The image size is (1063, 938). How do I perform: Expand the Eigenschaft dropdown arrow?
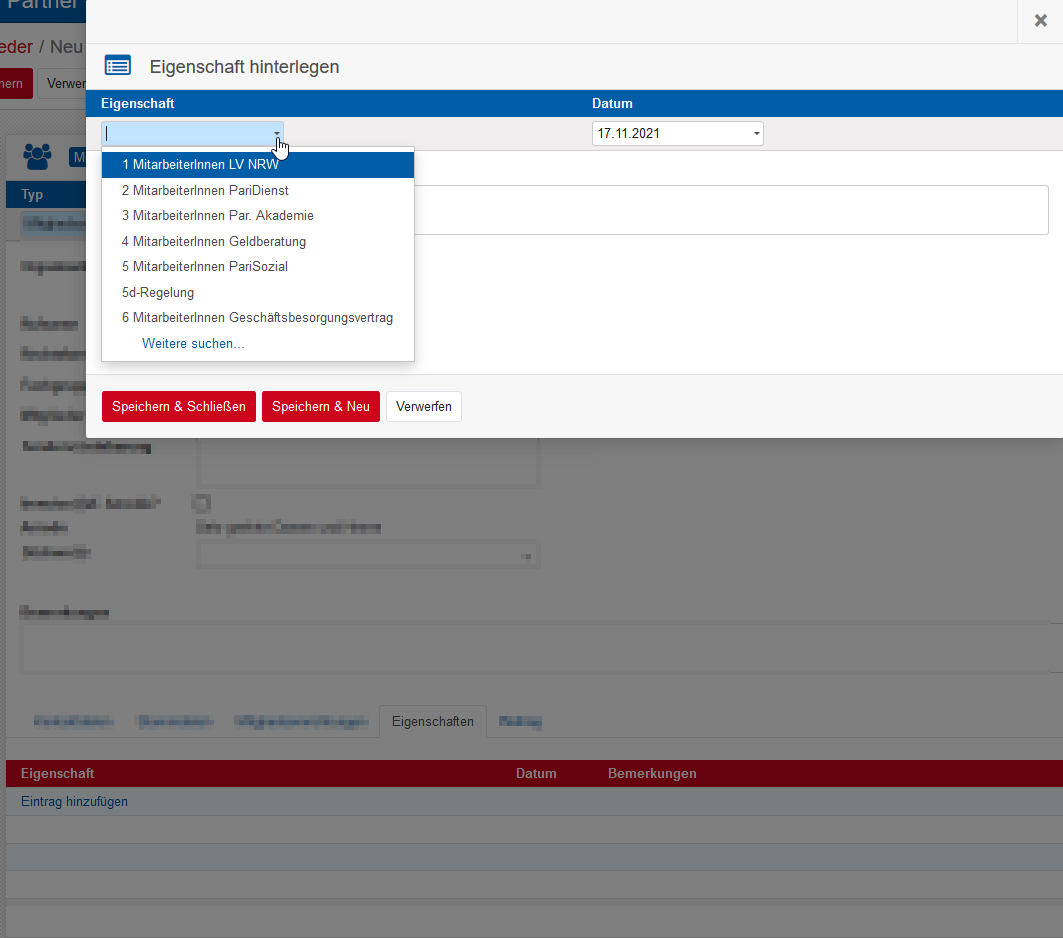277,134
